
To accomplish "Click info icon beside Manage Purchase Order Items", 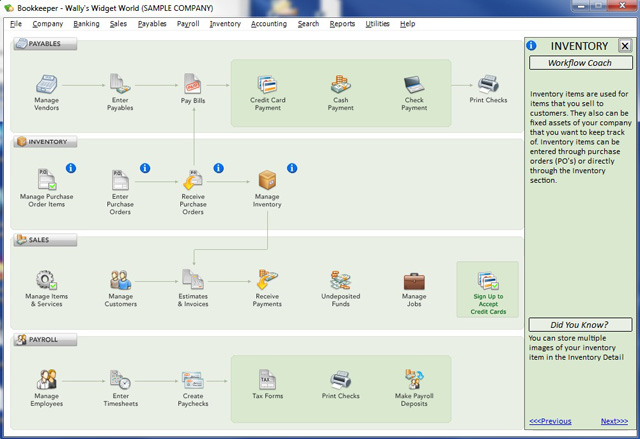I will tap(71, 168).
